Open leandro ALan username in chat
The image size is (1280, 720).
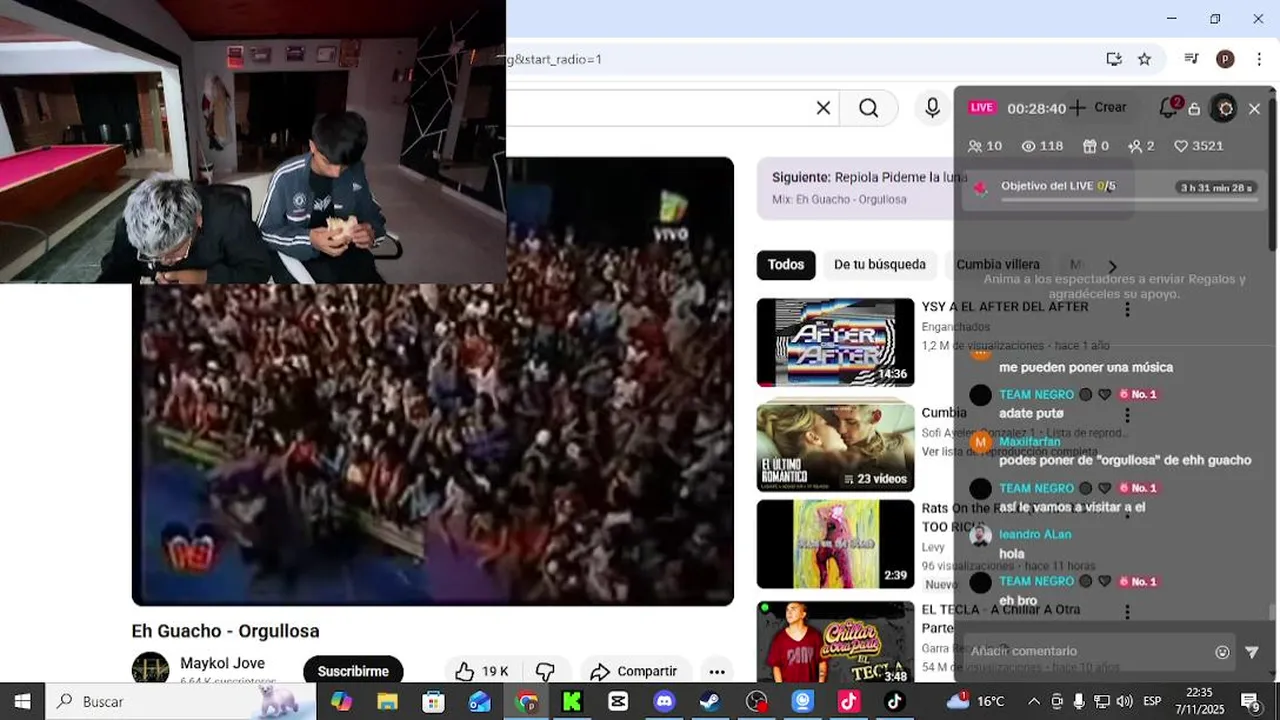click(1035, 534)
